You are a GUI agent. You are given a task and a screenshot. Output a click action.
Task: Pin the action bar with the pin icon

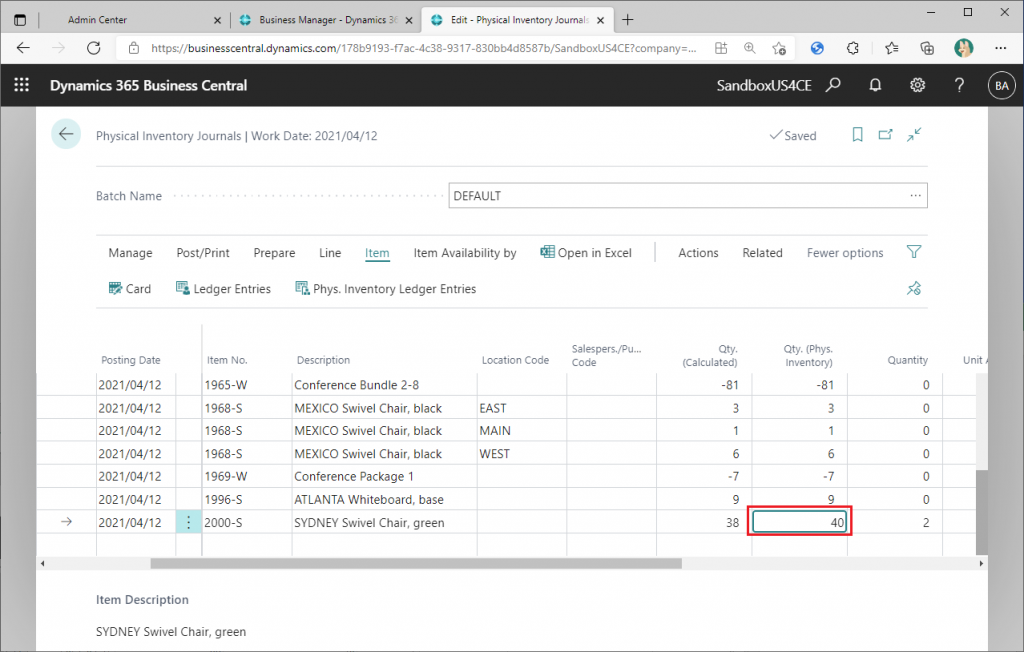(x=914, y=288)
